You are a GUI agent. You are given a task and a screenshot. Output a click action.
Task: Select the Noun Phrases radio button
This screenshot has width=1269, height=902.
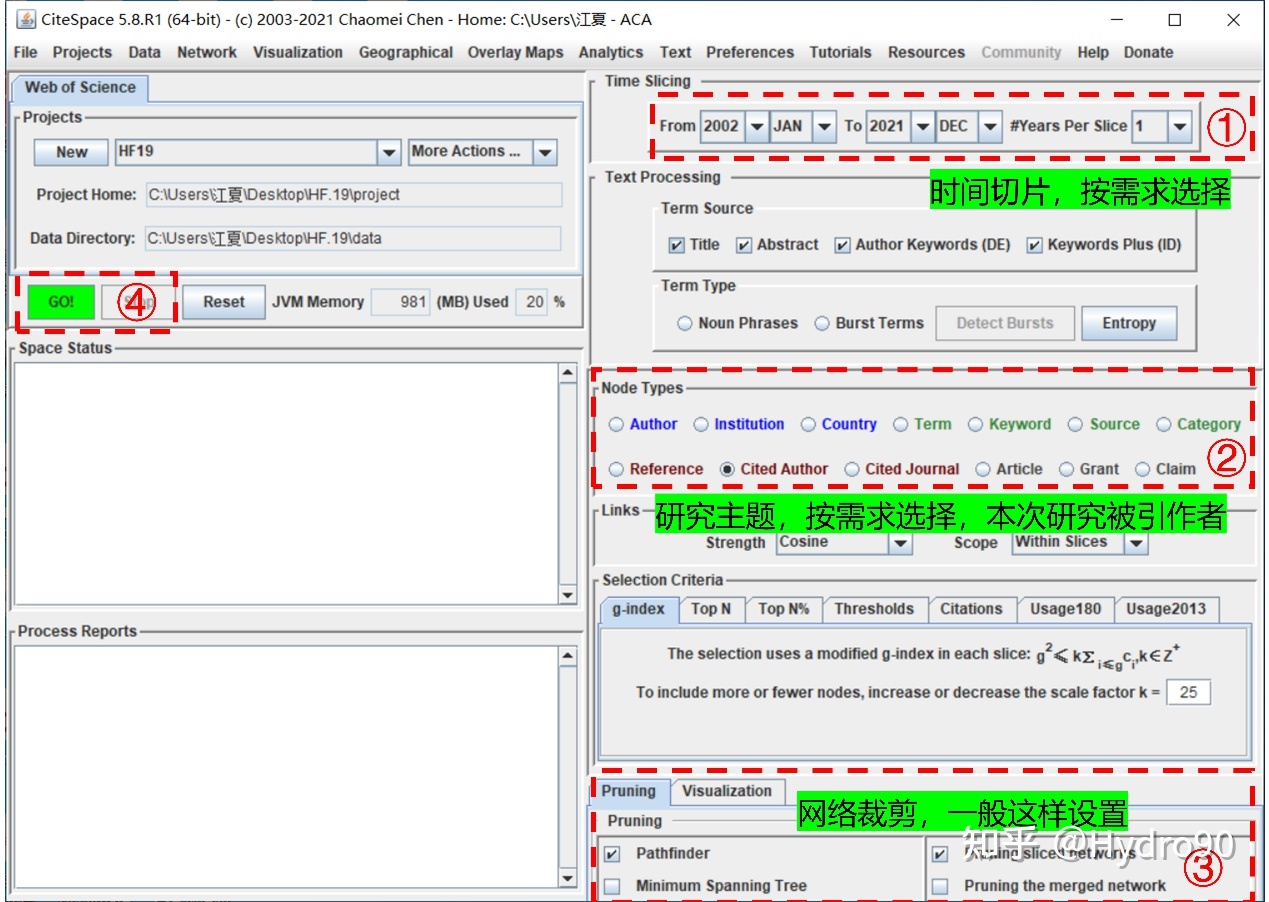685,323
